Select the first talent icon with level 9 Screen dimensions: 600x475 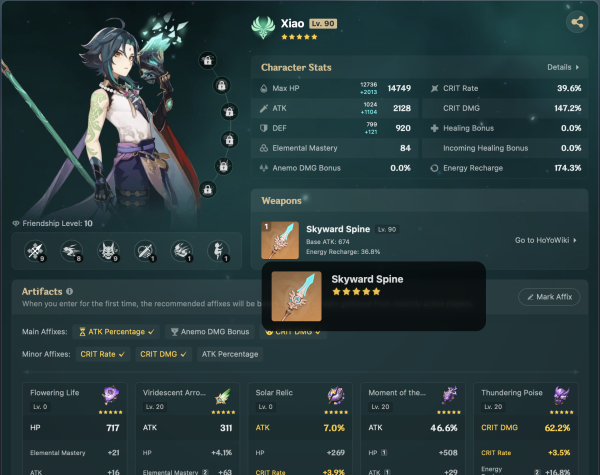point(35,251)
